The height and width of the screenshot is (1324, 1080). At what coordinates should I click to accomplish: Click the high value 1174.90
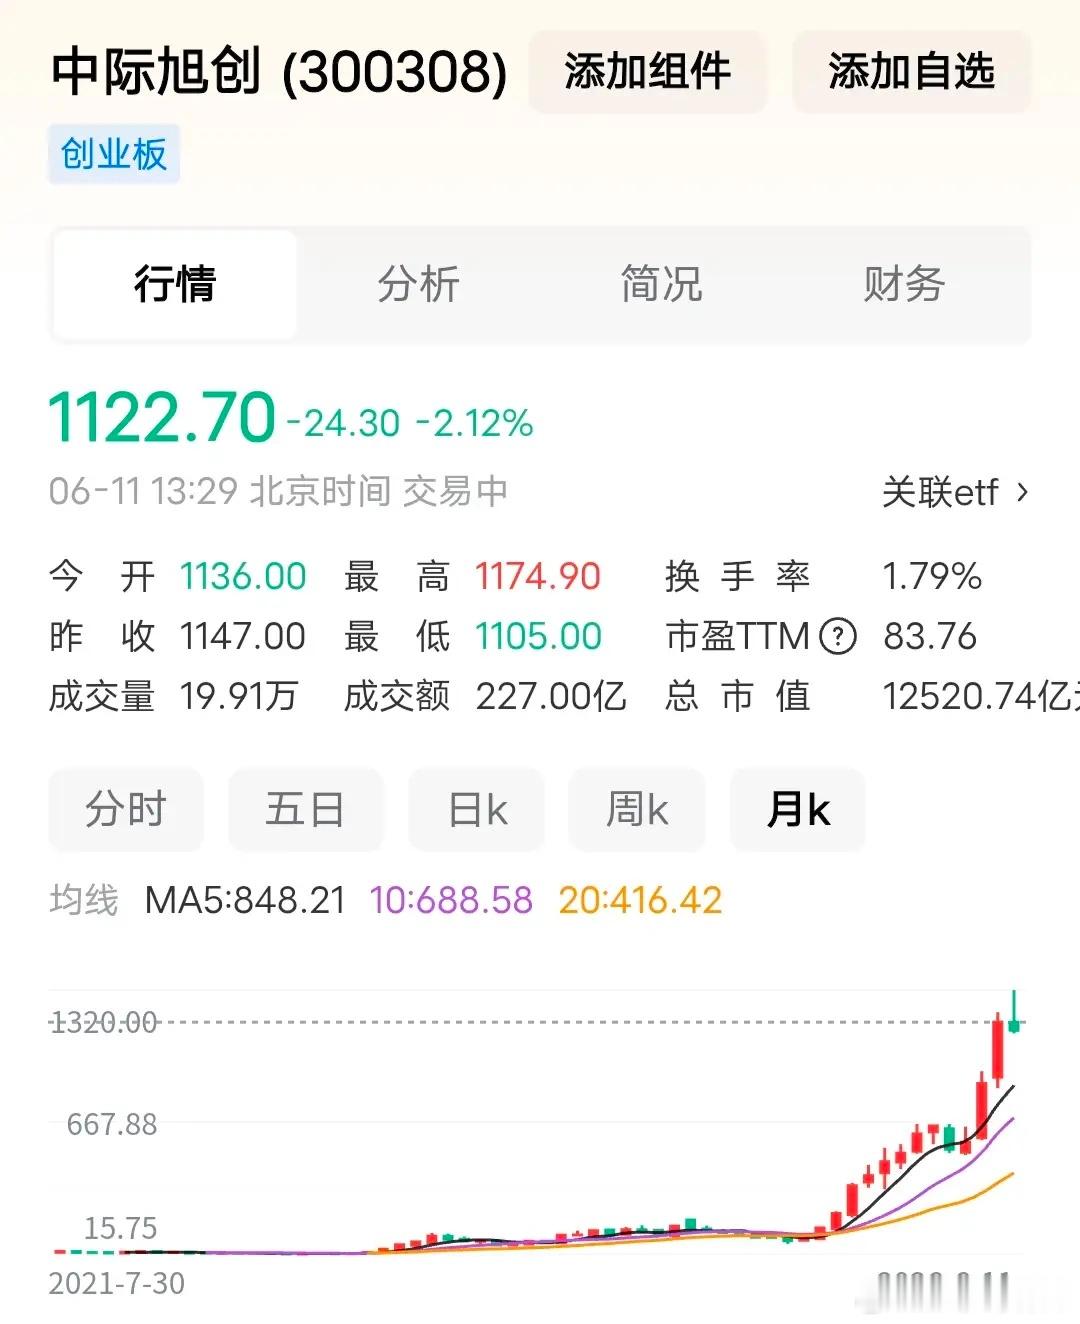click(x=538, y=576)
